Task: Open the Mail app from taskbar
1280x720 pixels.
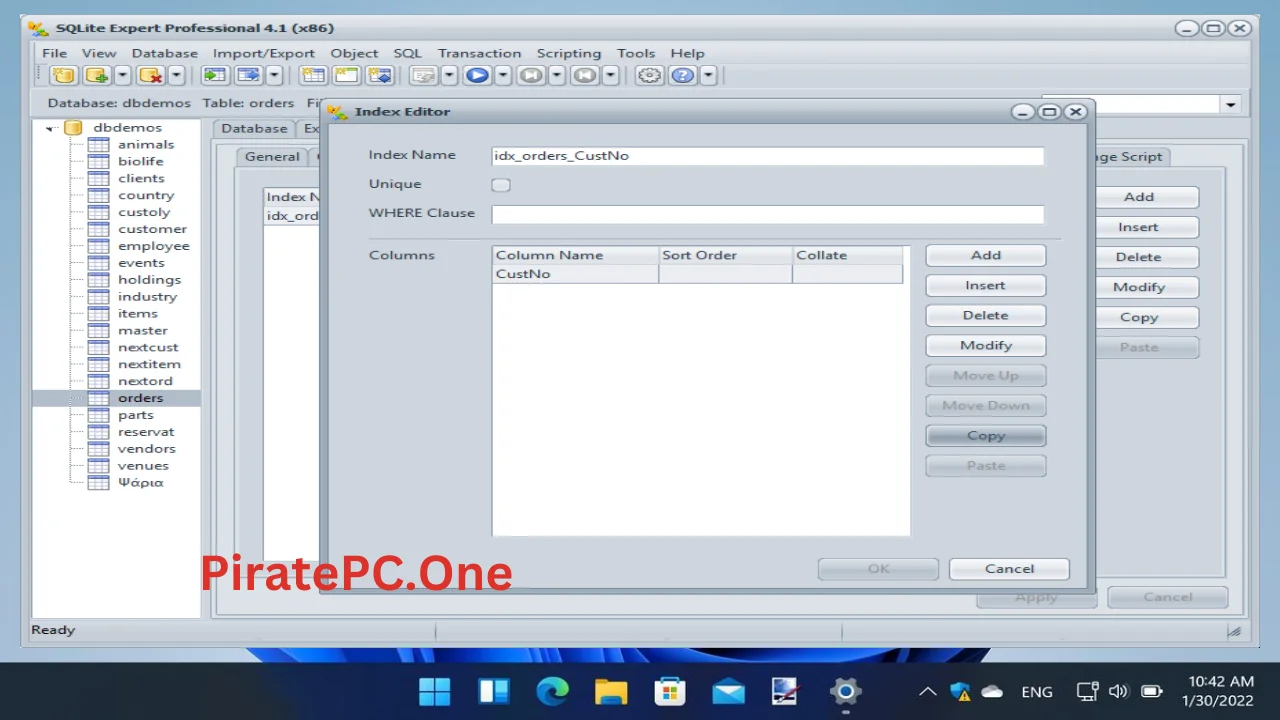Action: point(728,691)
